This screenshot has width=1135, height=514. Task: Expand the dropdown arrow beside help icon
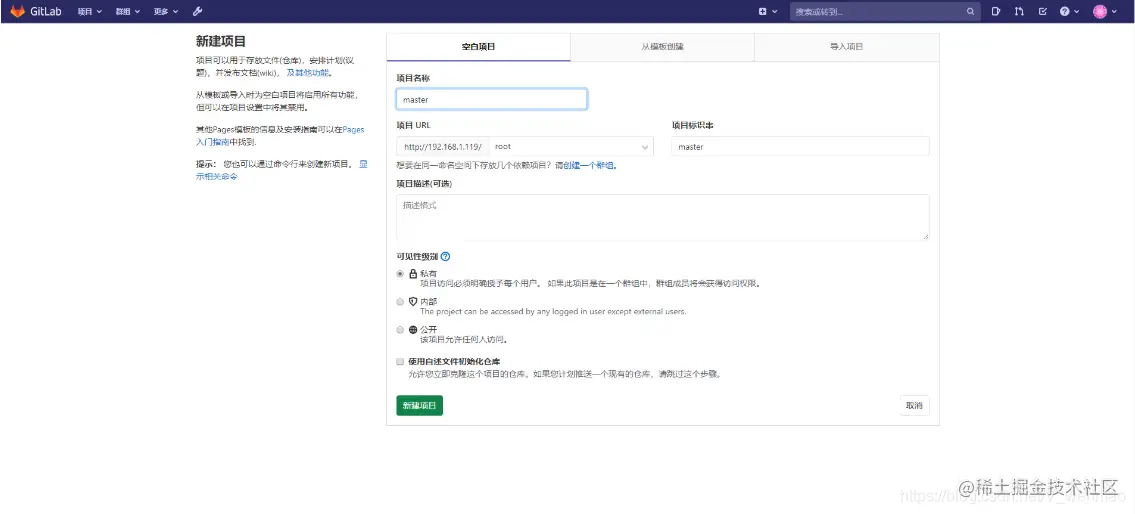click(1076, 12)
